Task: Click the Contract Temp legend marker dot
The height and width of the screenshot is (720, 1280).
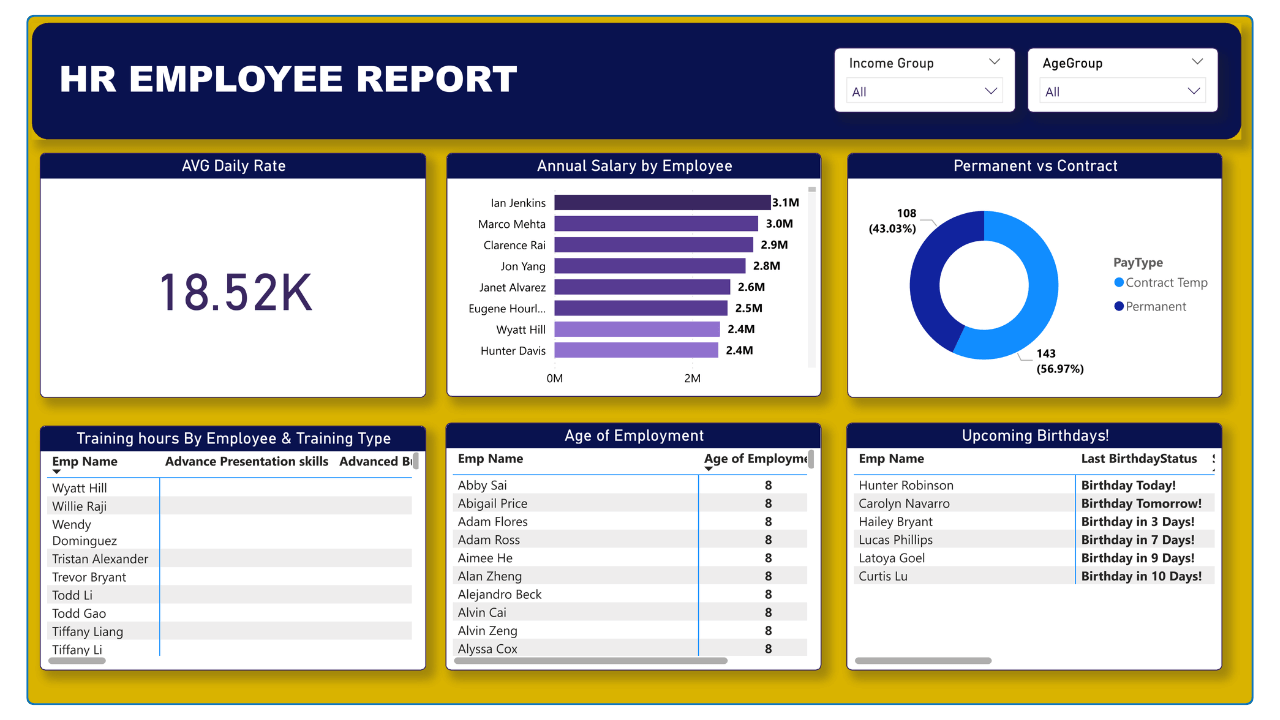Action: pos(1119,283)
